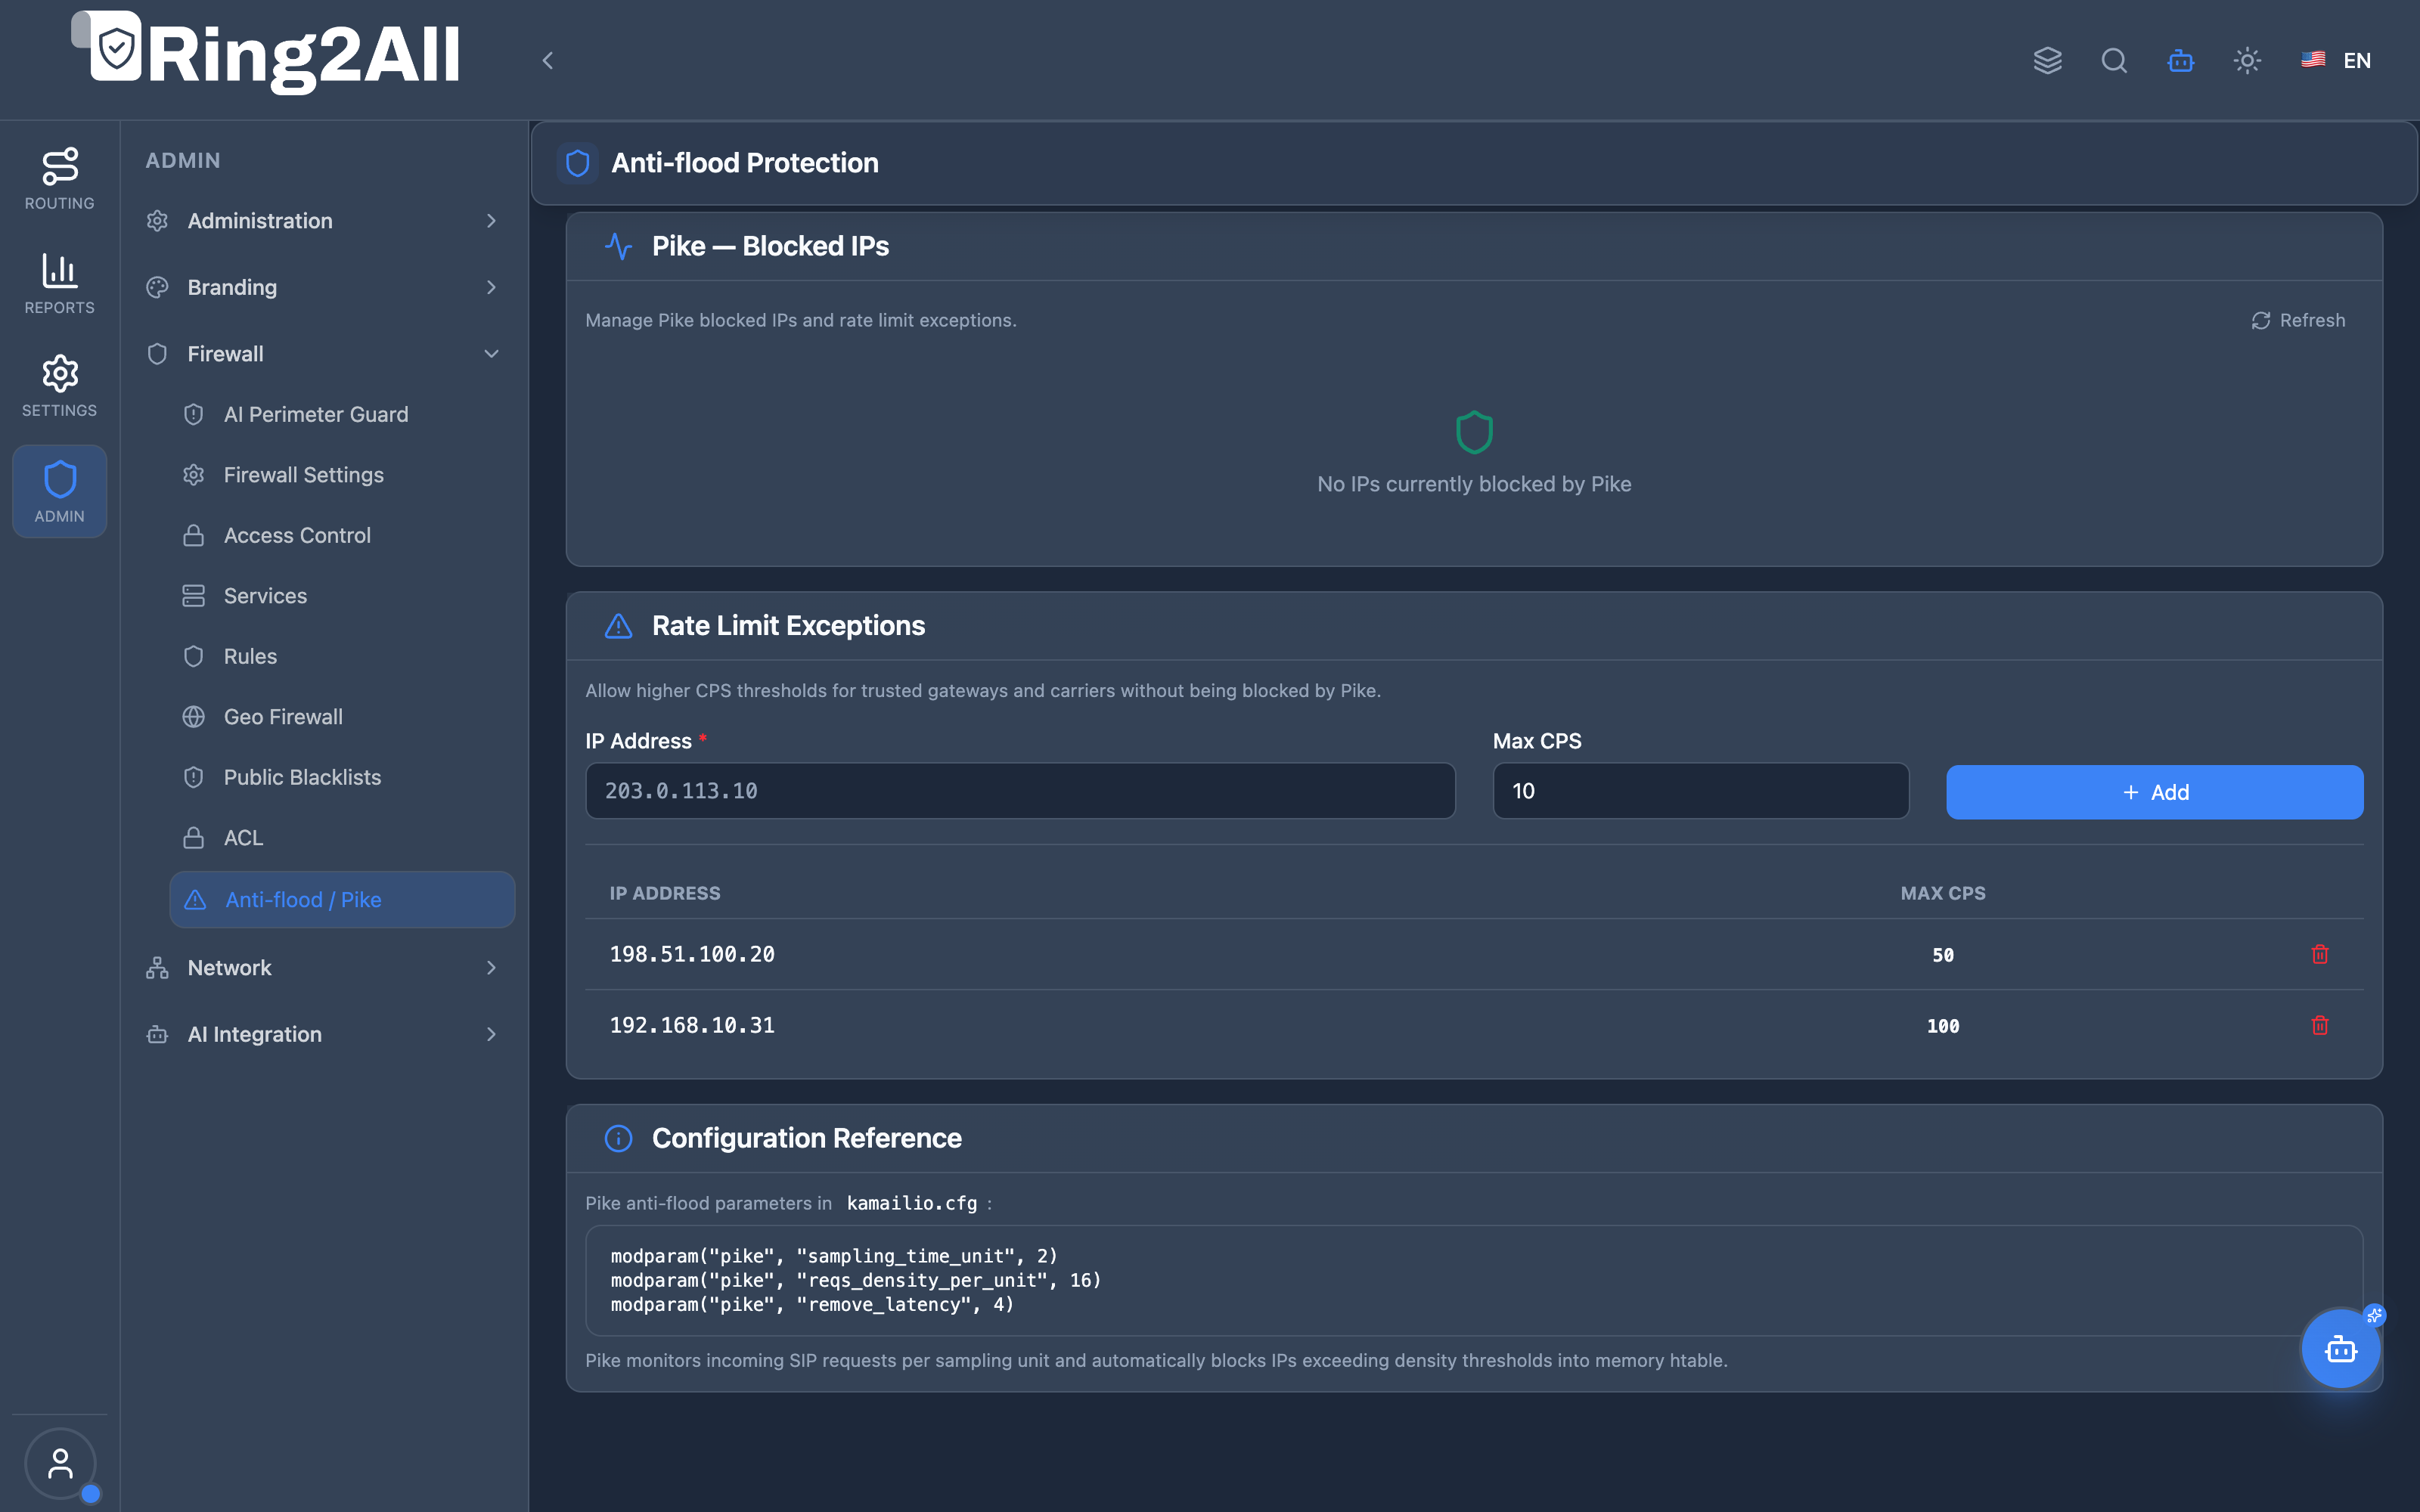Click the 192.168.10.31 IP cell
The image size is (2420, 1512).
click(x=692, y=1026)
